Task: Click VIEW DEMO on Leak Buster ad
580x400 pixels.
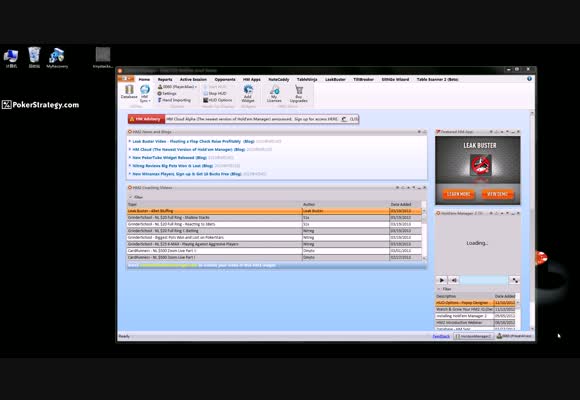Action: tap(498, 194)
